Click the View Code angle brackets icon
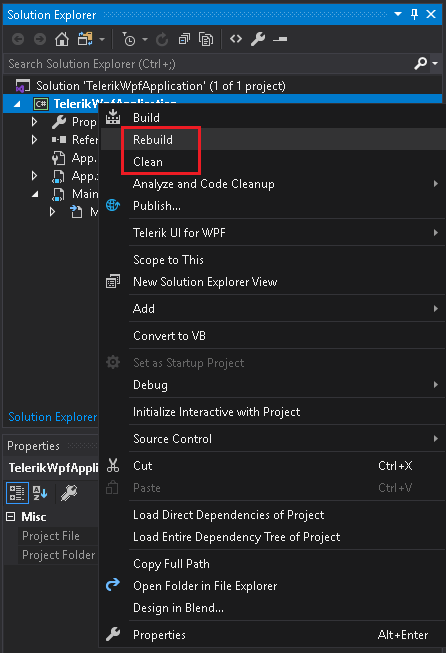 pyautogui.click(x=236, y=39)
